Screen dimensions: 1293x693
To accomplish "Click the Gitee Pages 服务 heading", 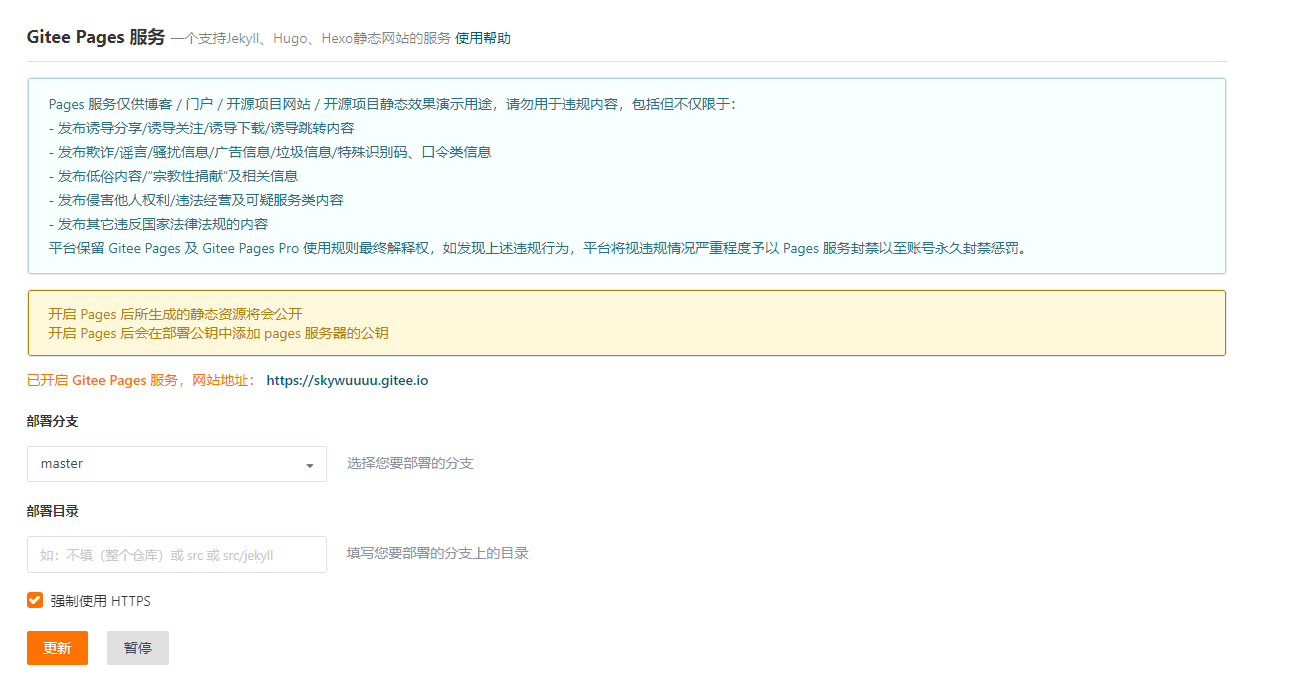I will click(96, 37).
